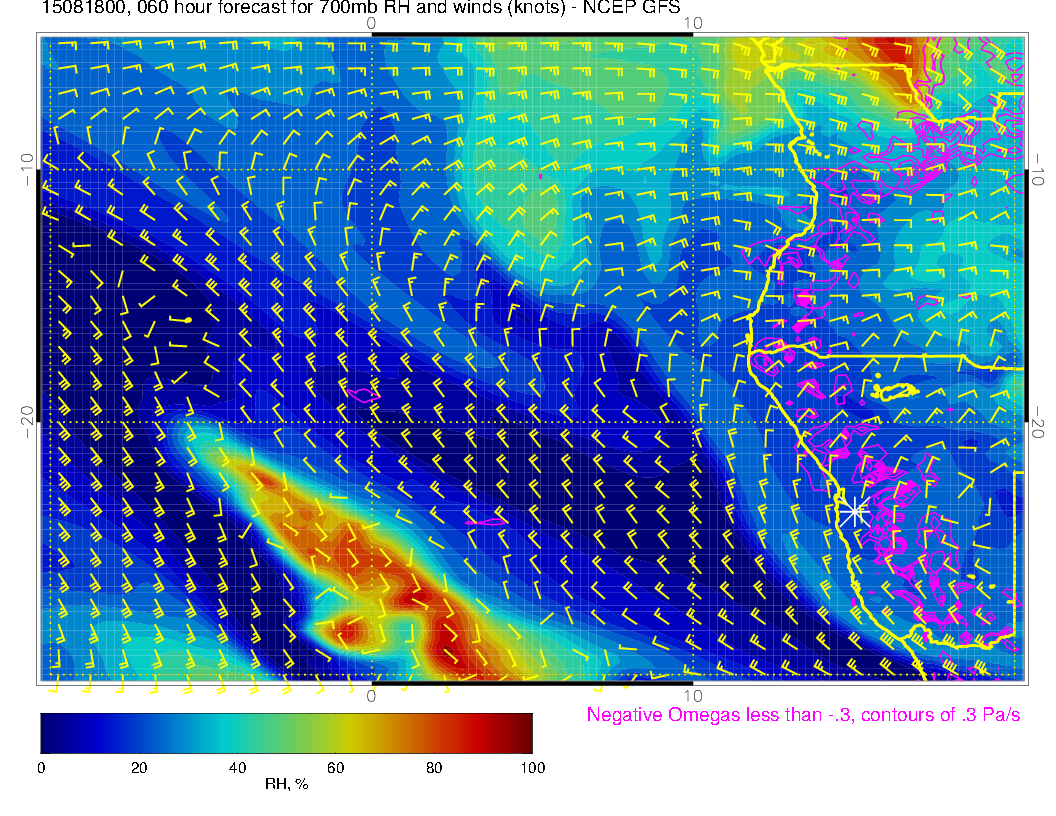This screenshot has width=1056, height=816.
Task: Click the "RH, %" colorbar label
Action: click(286, 785)
